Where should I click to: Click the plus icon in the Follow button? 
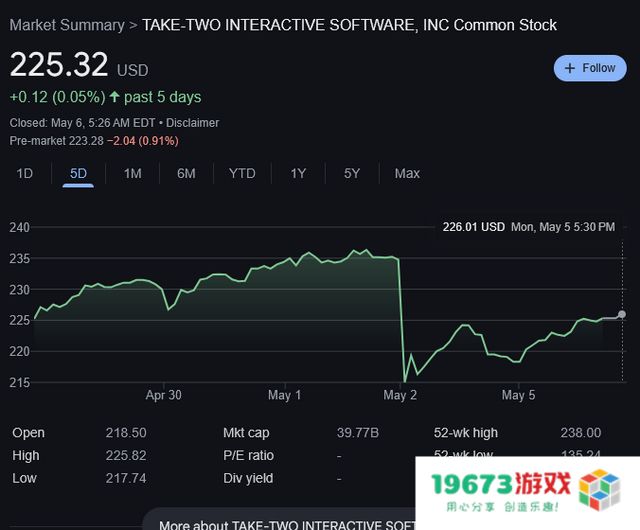pos(569,68)
